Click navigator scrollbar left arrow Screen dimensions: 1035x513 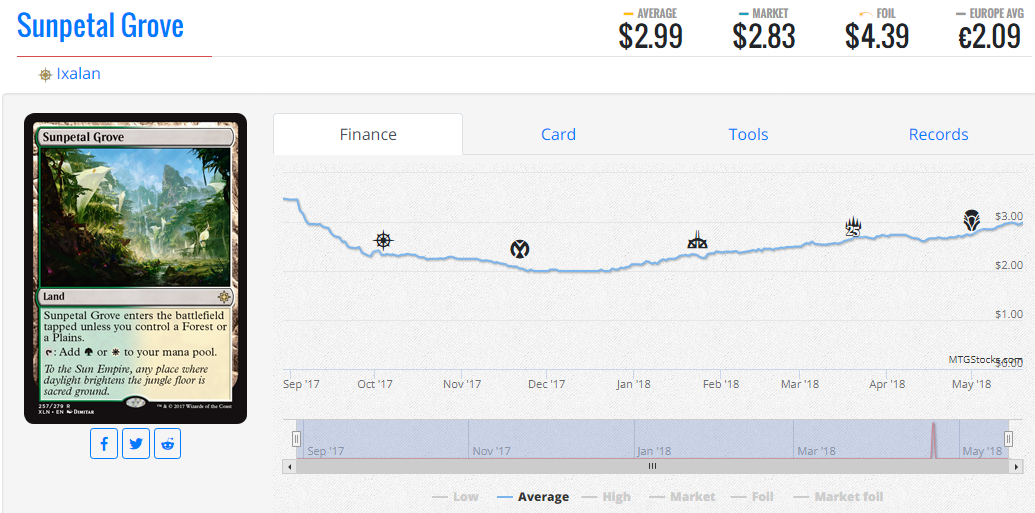[289, 466]
